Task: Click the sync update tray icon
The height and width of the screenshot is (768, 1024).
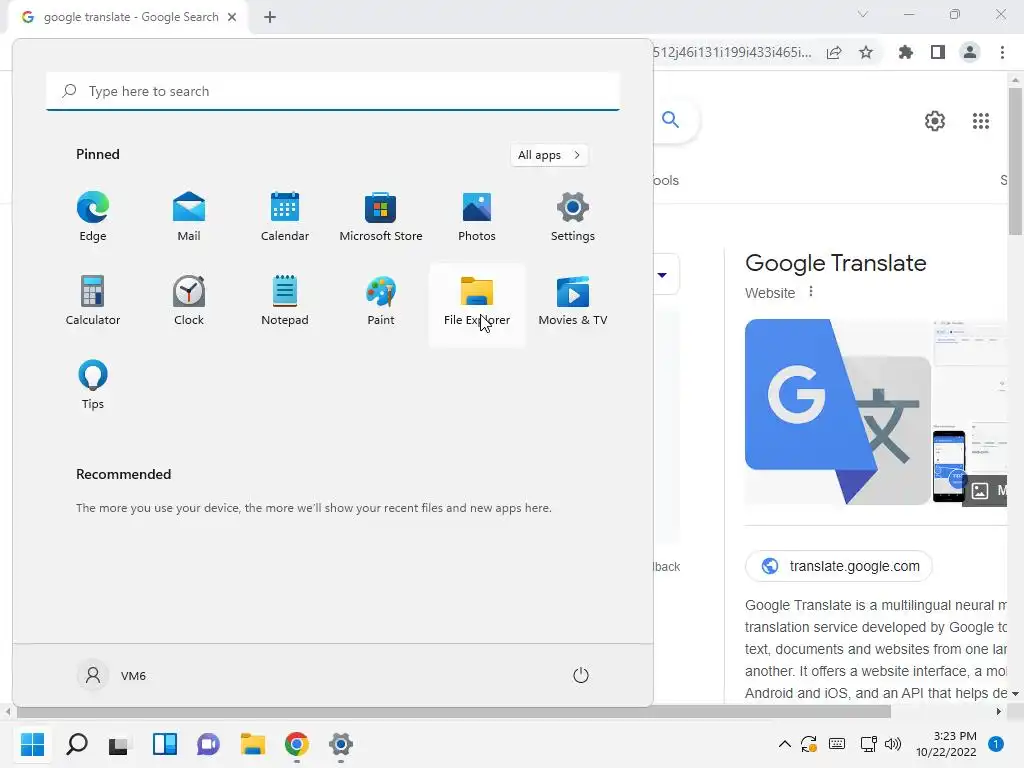Action: [x=809, y=744]
